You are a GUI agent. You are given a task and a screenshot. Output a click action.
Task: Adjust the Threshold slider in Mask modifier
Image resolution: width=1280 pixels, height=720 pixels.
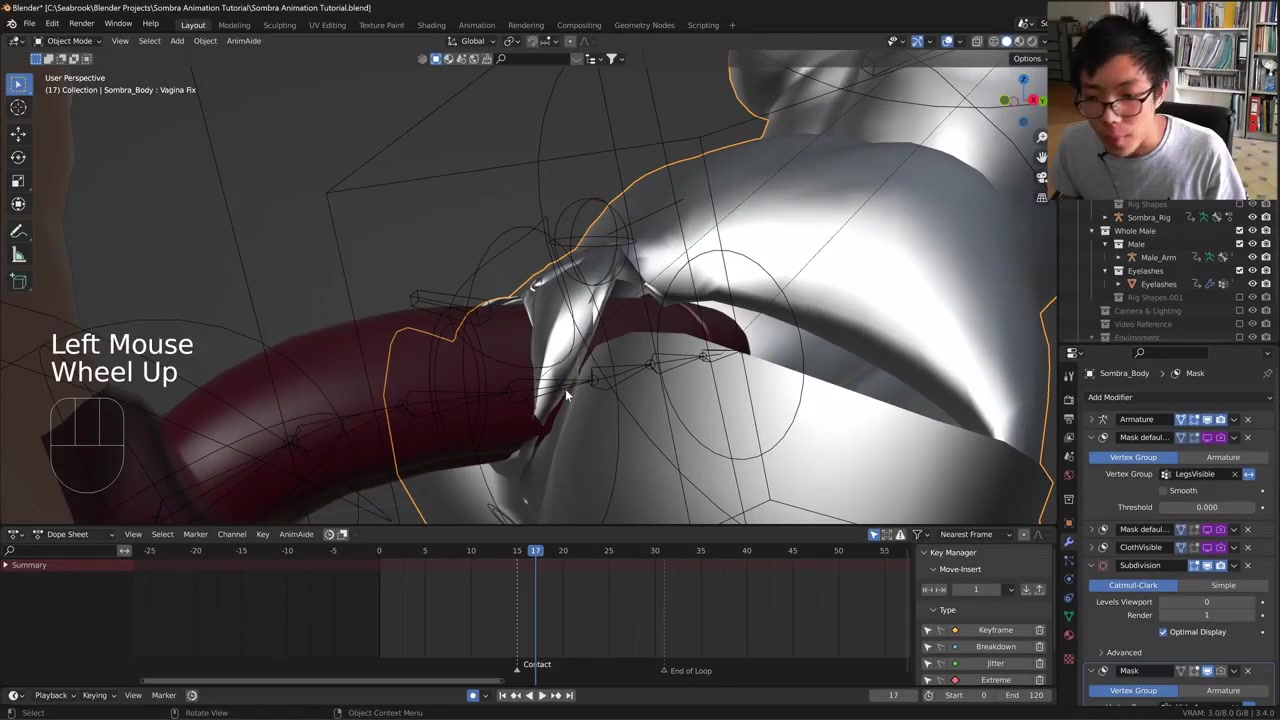click(x=1206, y=507)
